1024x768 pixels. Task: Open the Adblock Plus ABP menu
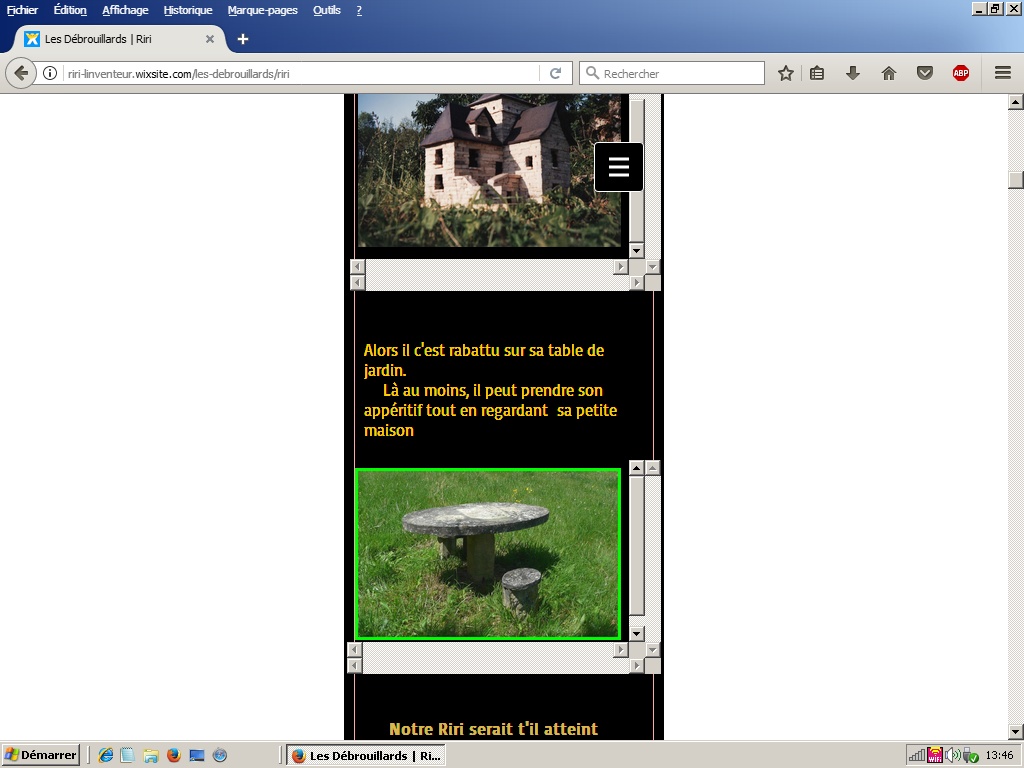961,73
